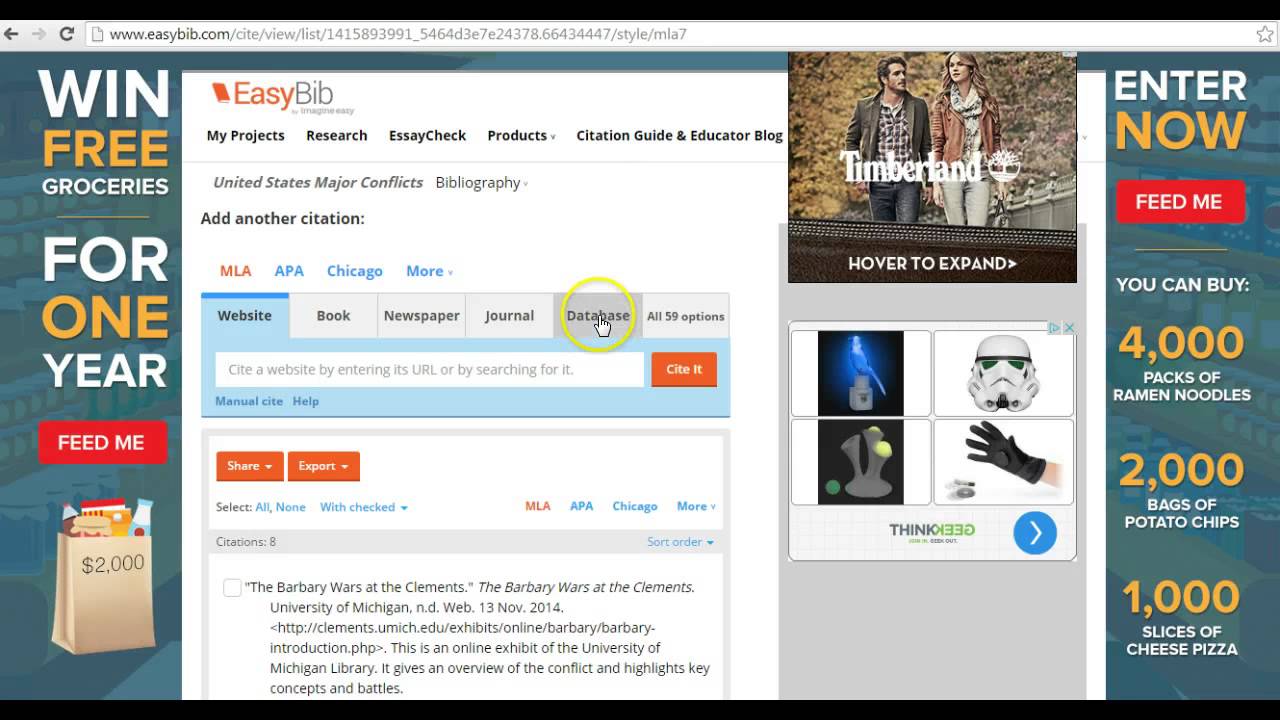Open the Products dropdown menu
The height and width of the screenshot is (720, 1280).
521,135
